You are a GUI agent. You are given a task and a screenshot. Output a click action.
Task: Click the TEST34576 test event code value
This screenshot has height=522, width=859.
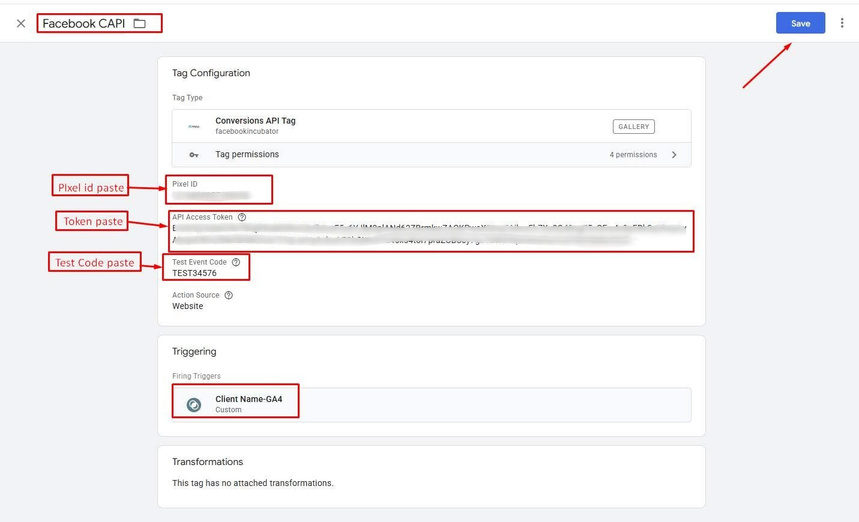[194, 273]
